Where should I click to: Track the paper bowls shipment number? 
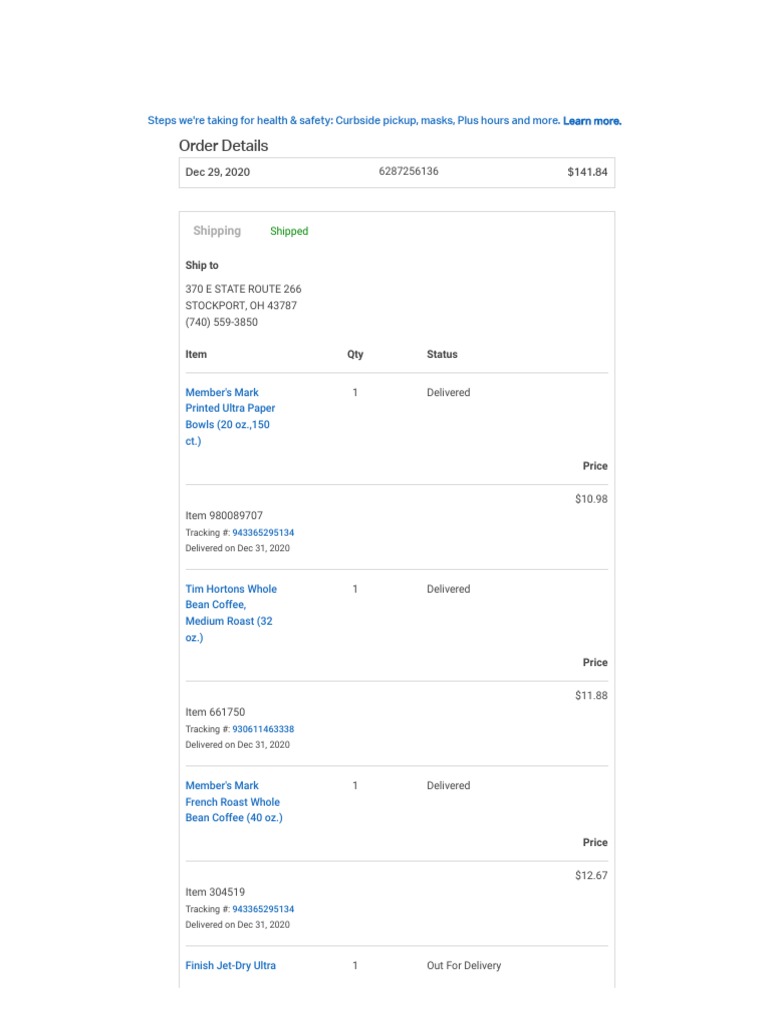click(263, 533)
